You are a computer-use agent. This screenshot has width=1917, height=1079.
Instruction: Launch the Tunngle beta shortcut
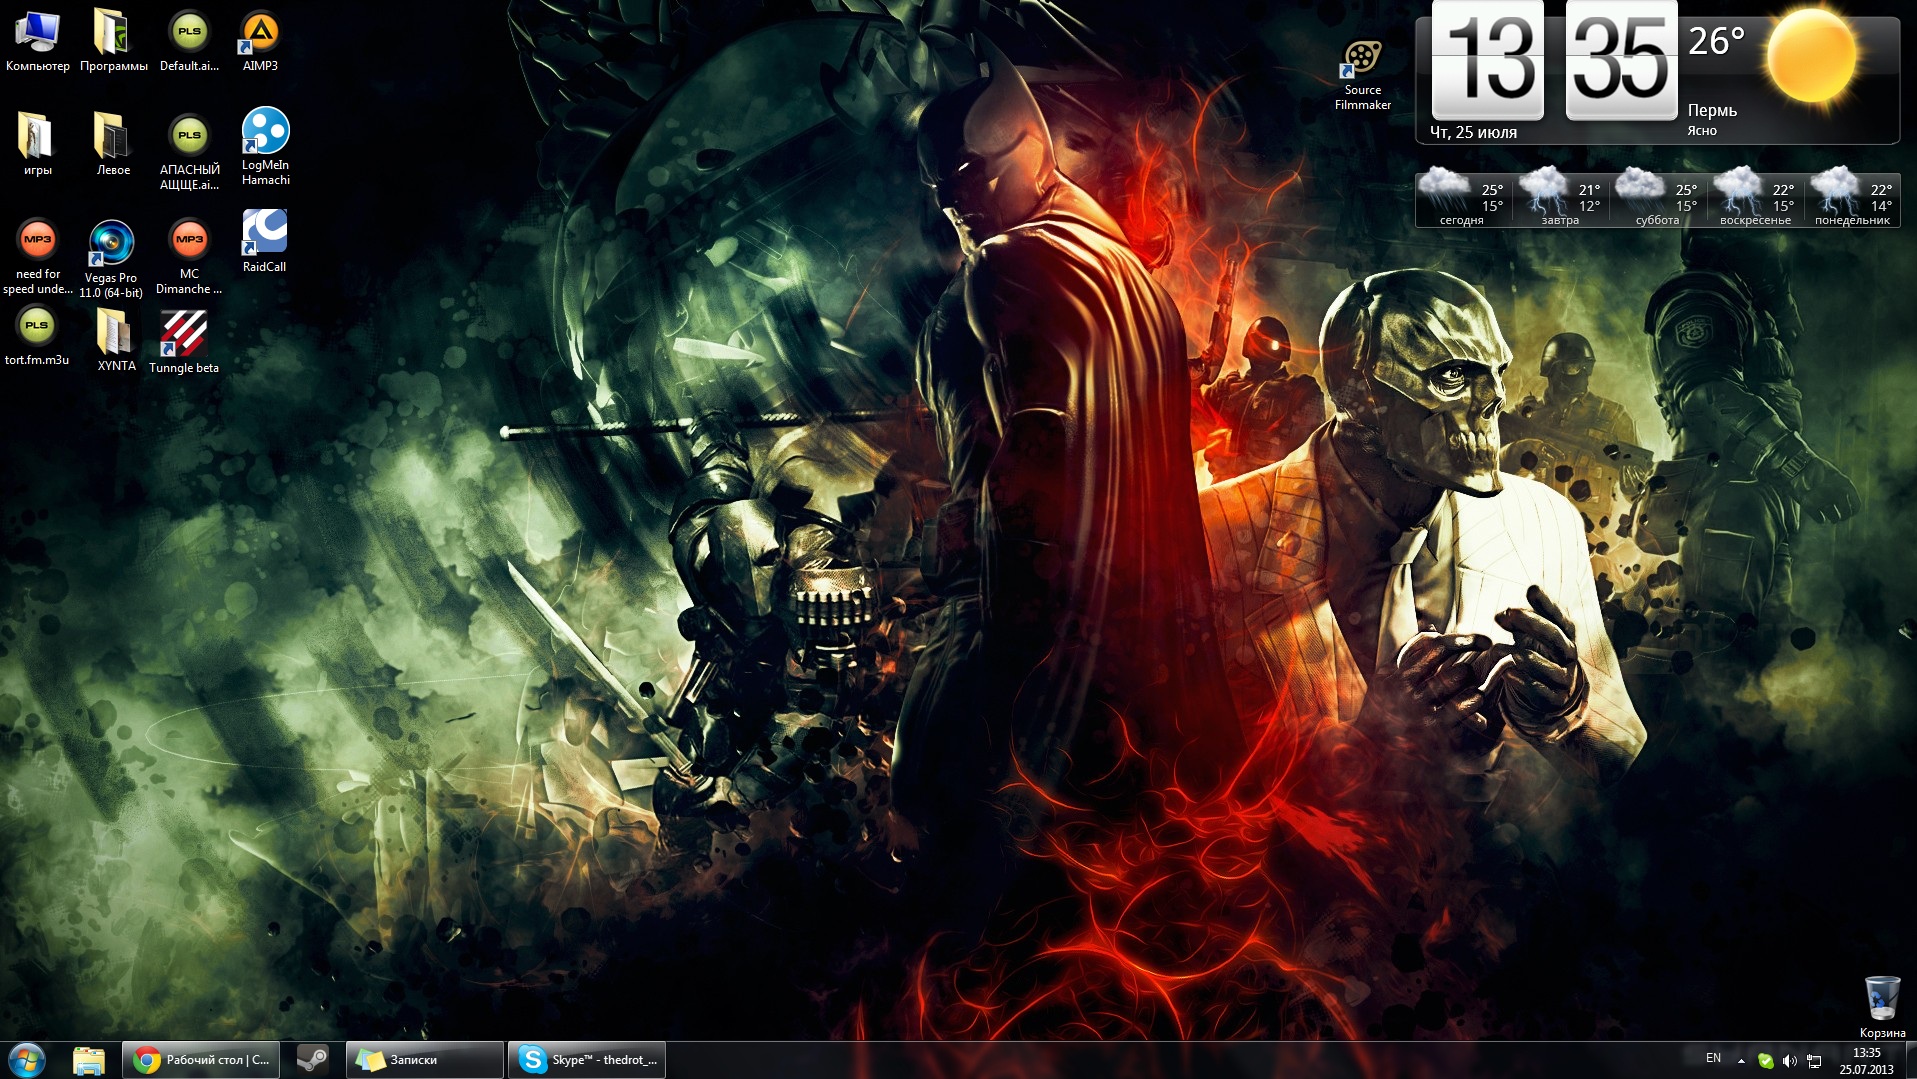[x=184, y=342]
